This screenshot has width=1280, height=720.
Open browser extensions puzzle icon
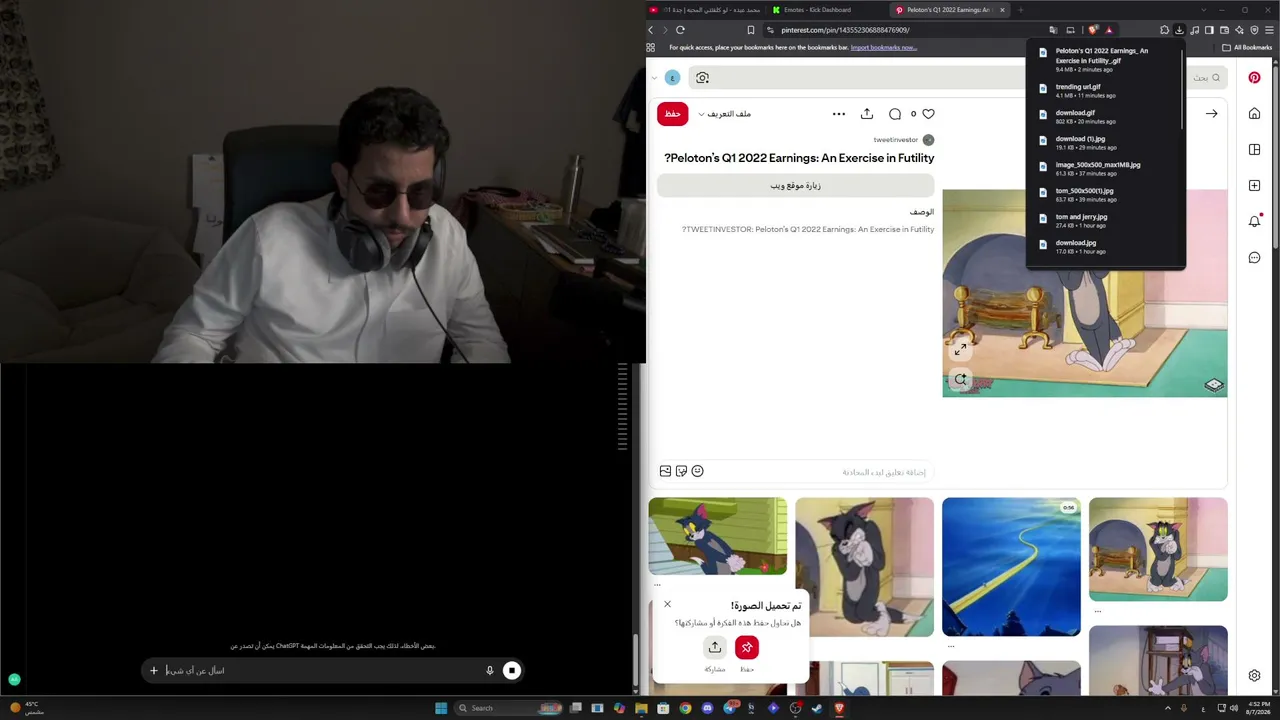tap(1164, 30)
